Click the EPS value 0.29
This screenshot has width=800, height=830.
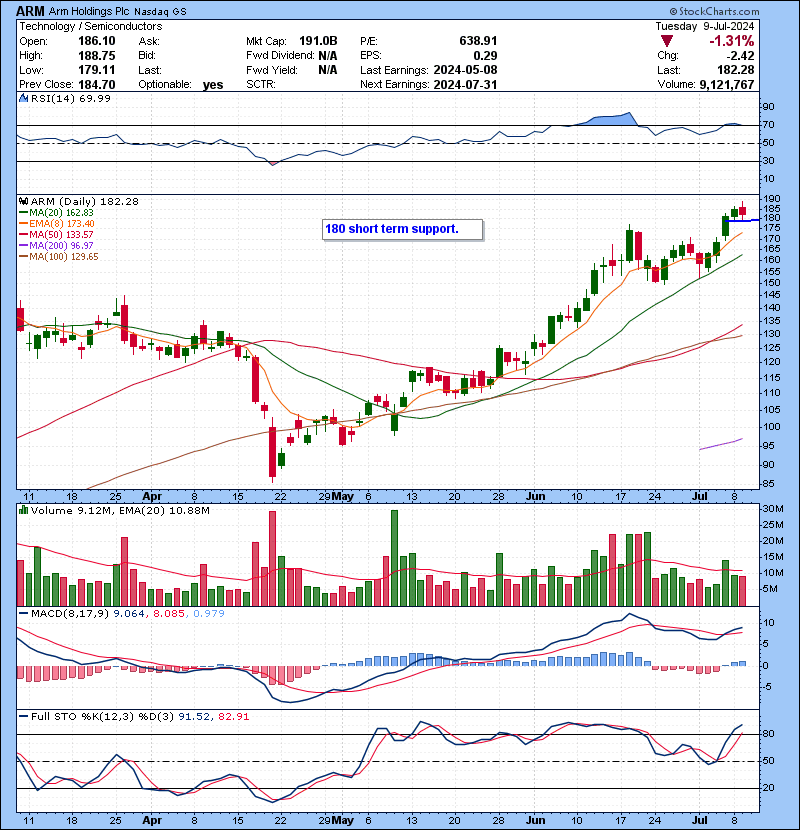(x=486, y=55)
